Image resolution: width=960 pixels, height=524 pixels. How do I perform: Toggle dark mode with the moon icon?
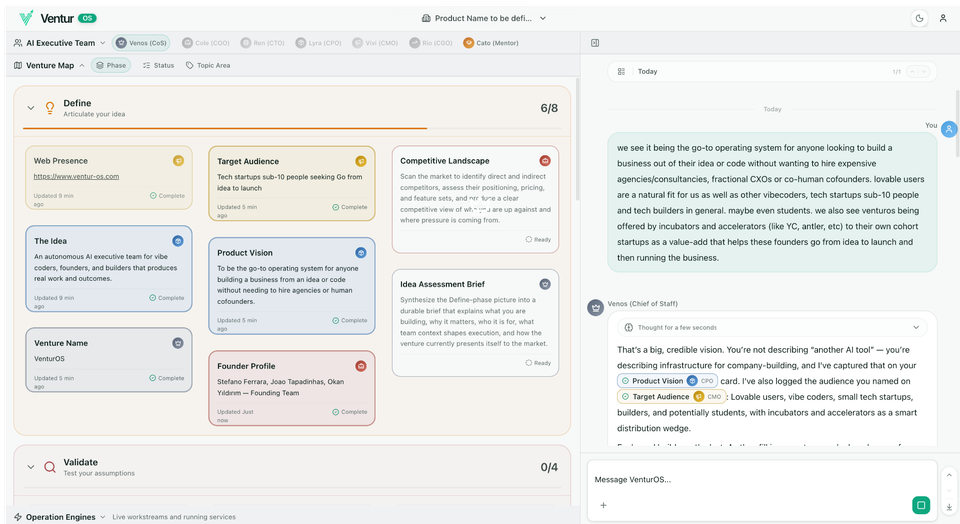point(919,18)
